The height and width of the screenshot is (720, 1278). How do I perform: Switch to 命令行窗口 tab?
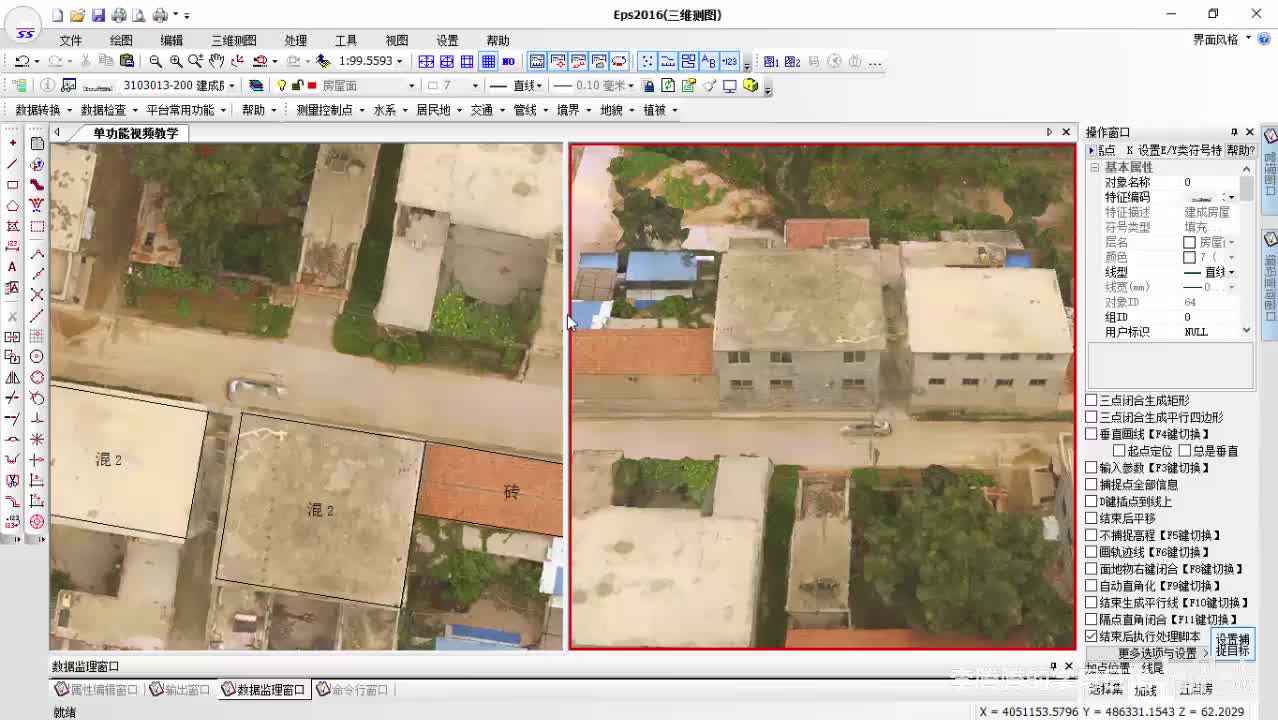353,690
